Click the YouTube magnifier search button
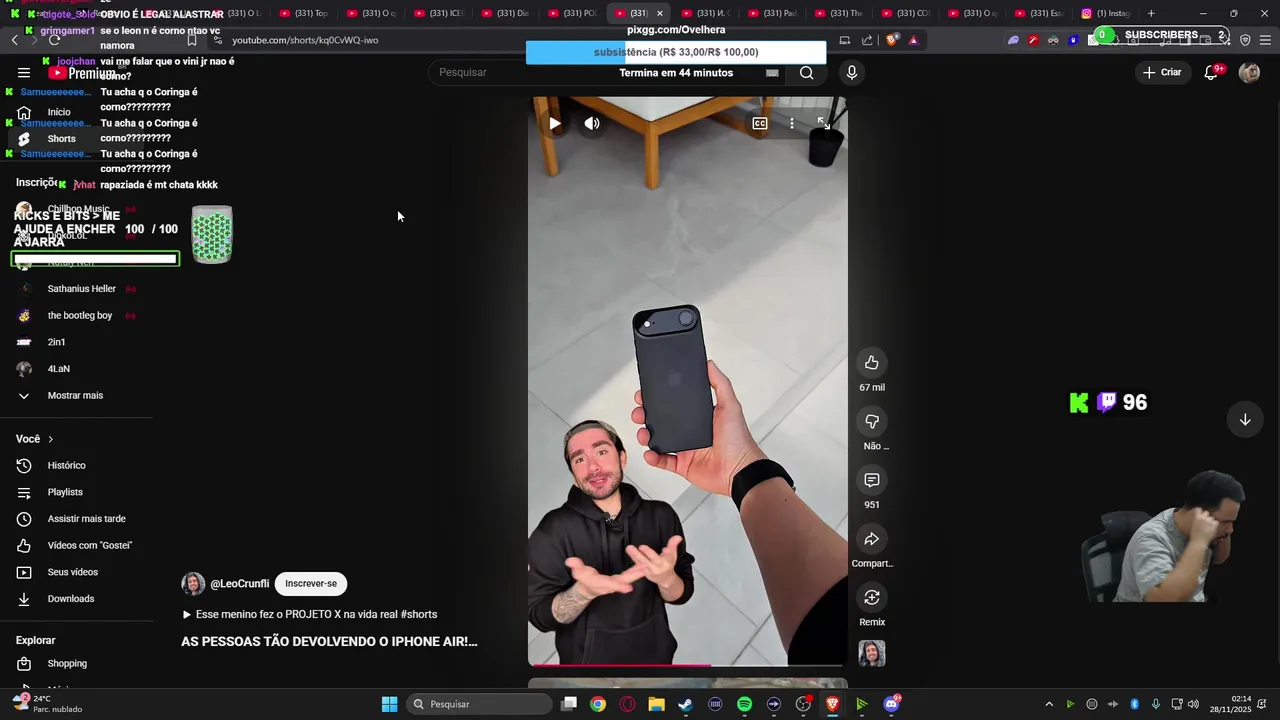Viewport: 1280px width, 720px height. tap(806, 73)
